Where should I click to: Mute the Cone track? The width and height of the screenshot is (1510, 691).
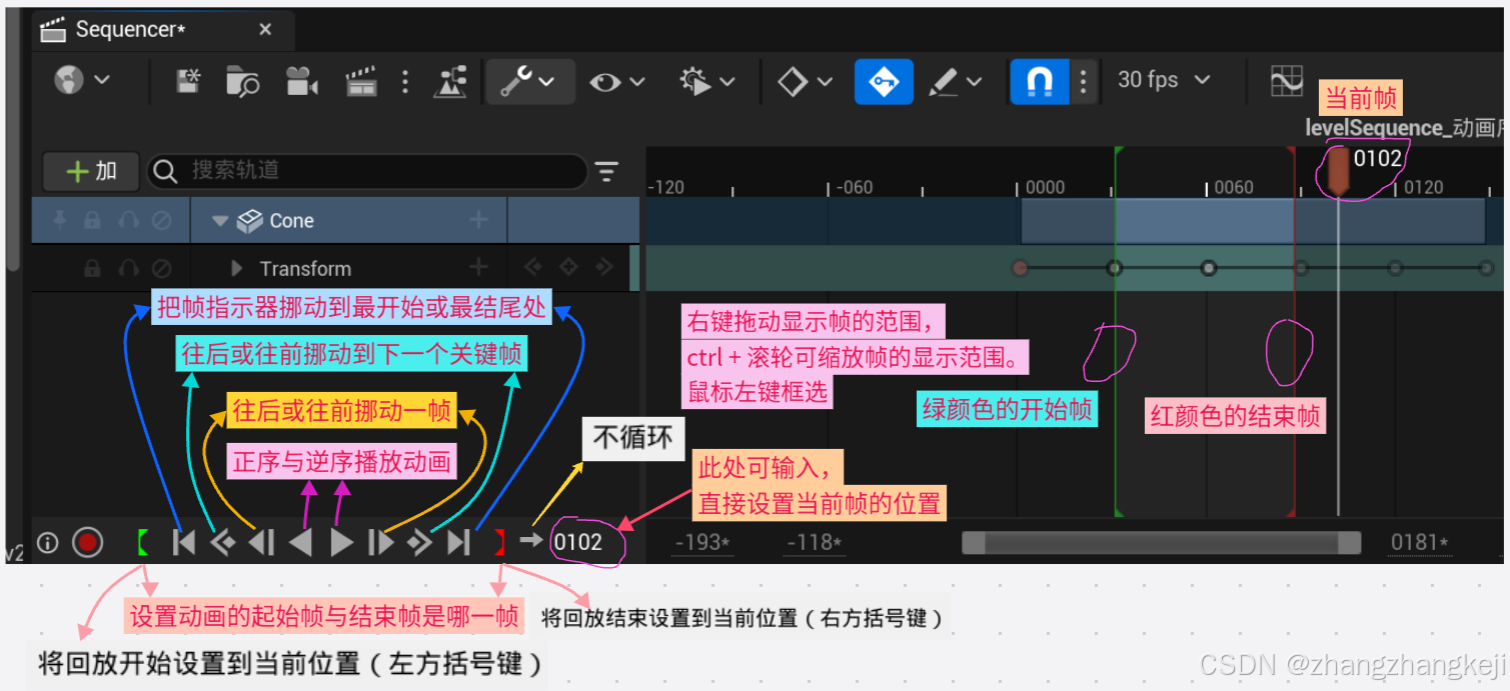[x=161, y=220]
